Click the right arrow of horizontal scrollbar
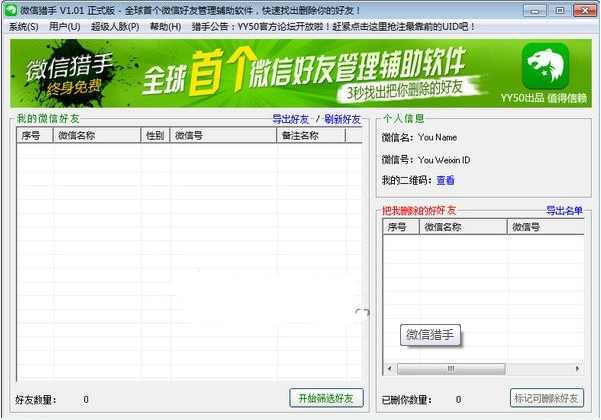The height and width of the screenshot is (420, 601). [578, 369]
